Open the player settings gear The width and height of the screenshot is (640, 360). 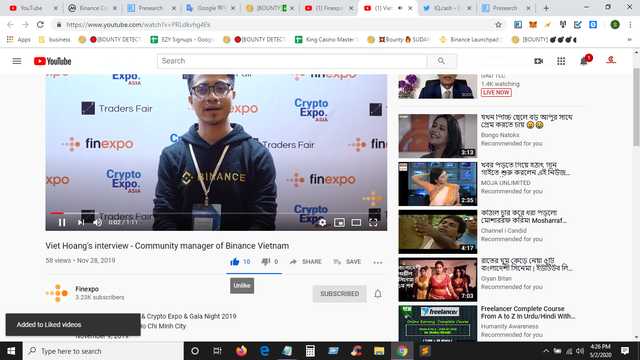322,222
